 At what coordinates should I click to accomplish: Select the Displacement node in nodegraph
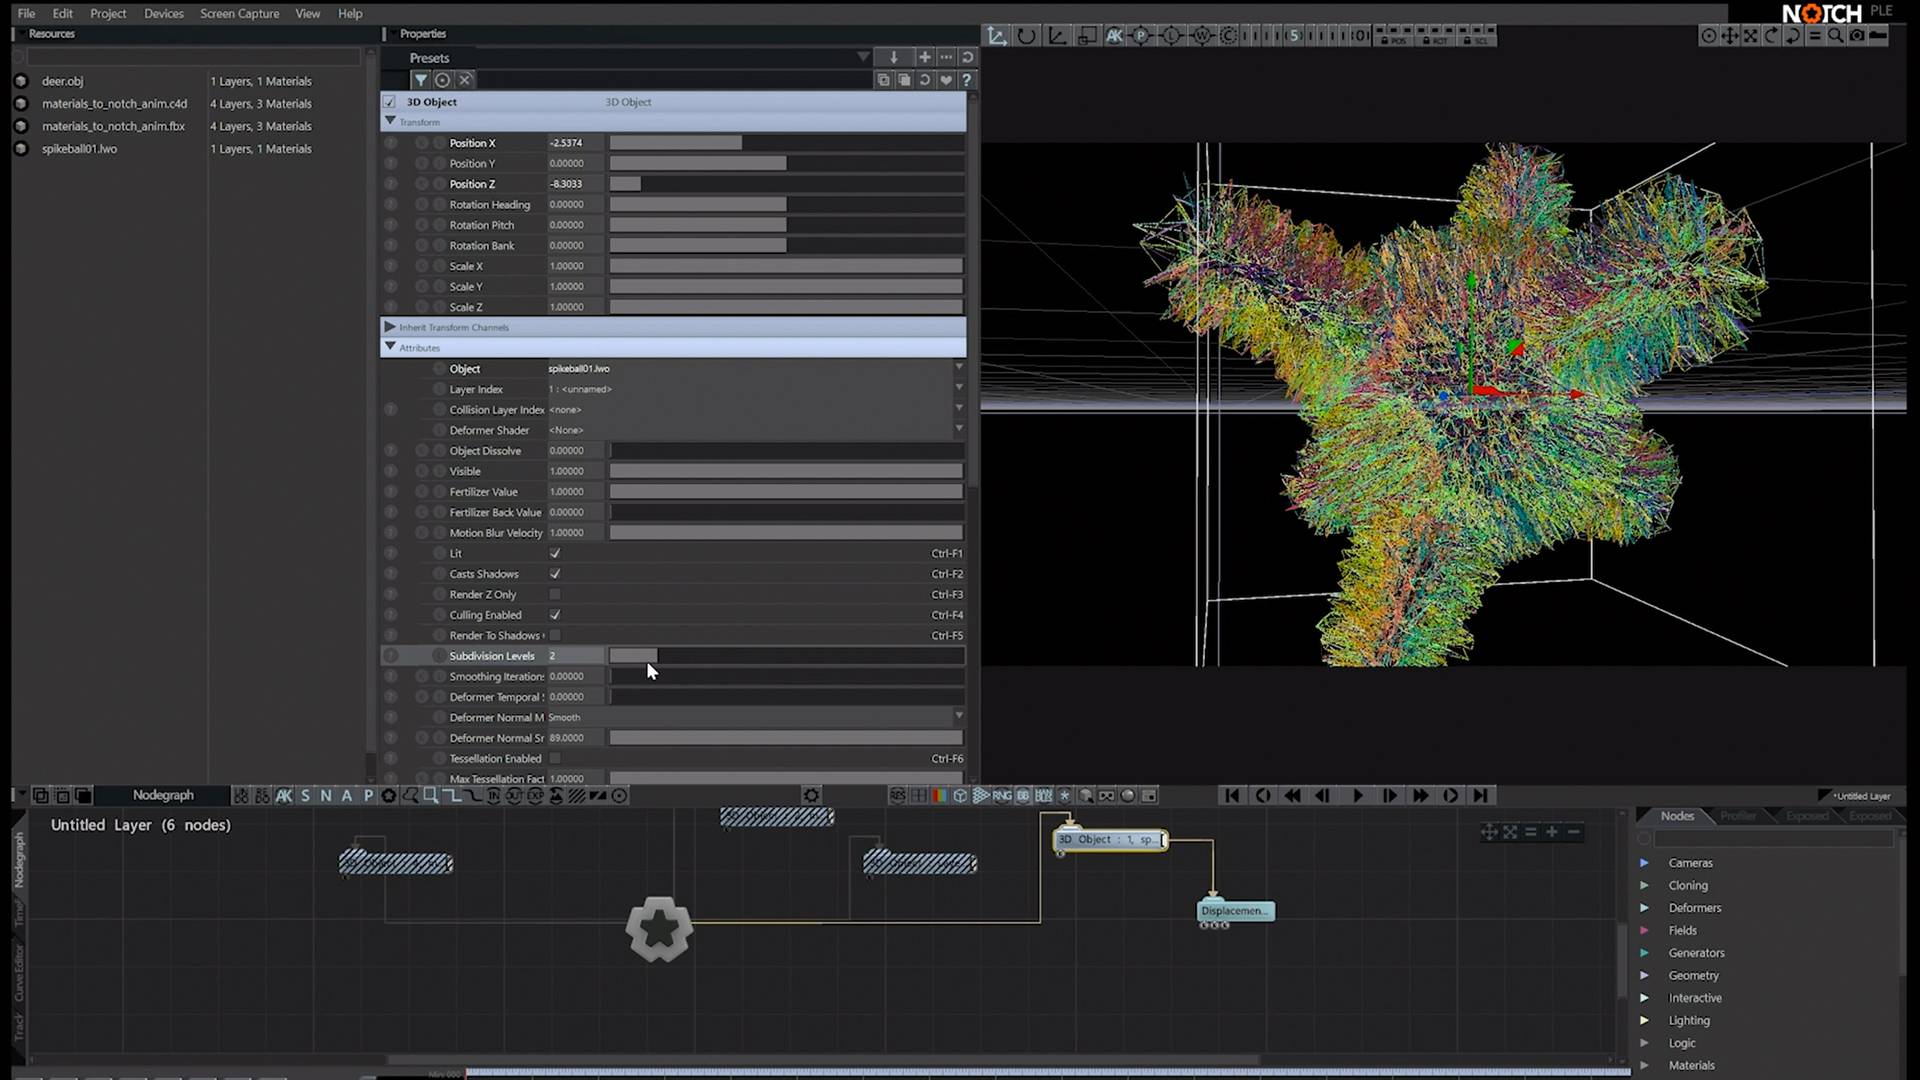pos(1236,911)
